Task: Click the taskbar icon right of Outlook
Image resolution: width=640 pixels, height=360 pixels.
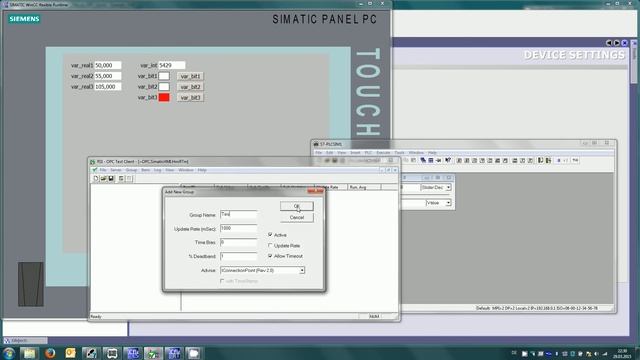Action: 91,353
